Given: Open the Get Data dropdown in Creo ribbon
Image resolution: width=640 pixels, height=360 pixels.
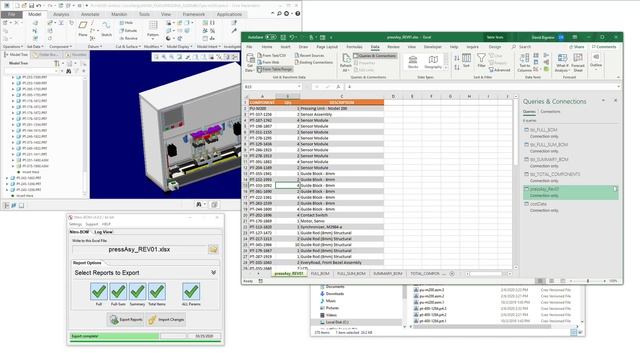Looking at the screenshot, I should pyautogui.click(x=35, y=47).
